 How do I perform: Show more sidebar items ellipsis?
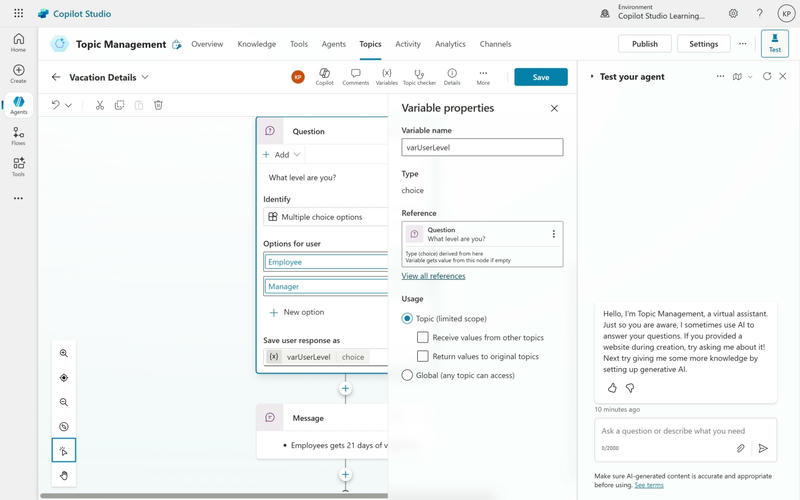pos(18,198)
